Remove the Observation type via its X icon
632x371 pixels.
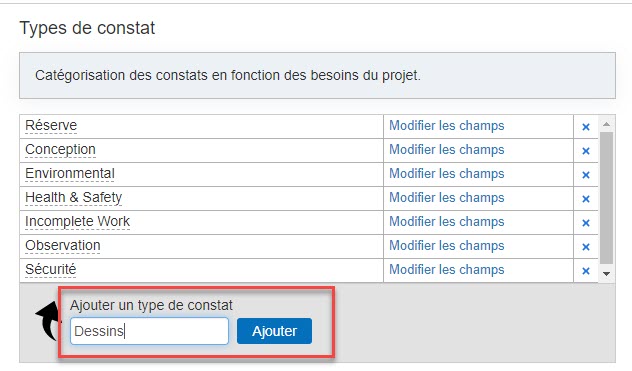click(x=586, y=247)
